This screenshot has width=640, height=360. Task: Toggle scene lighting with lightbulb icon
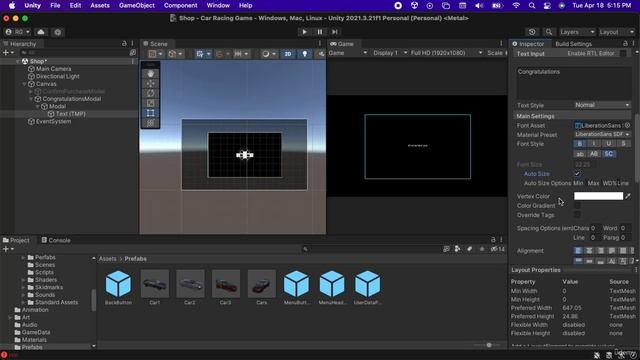pyautogui.click(x=304, y=54)
